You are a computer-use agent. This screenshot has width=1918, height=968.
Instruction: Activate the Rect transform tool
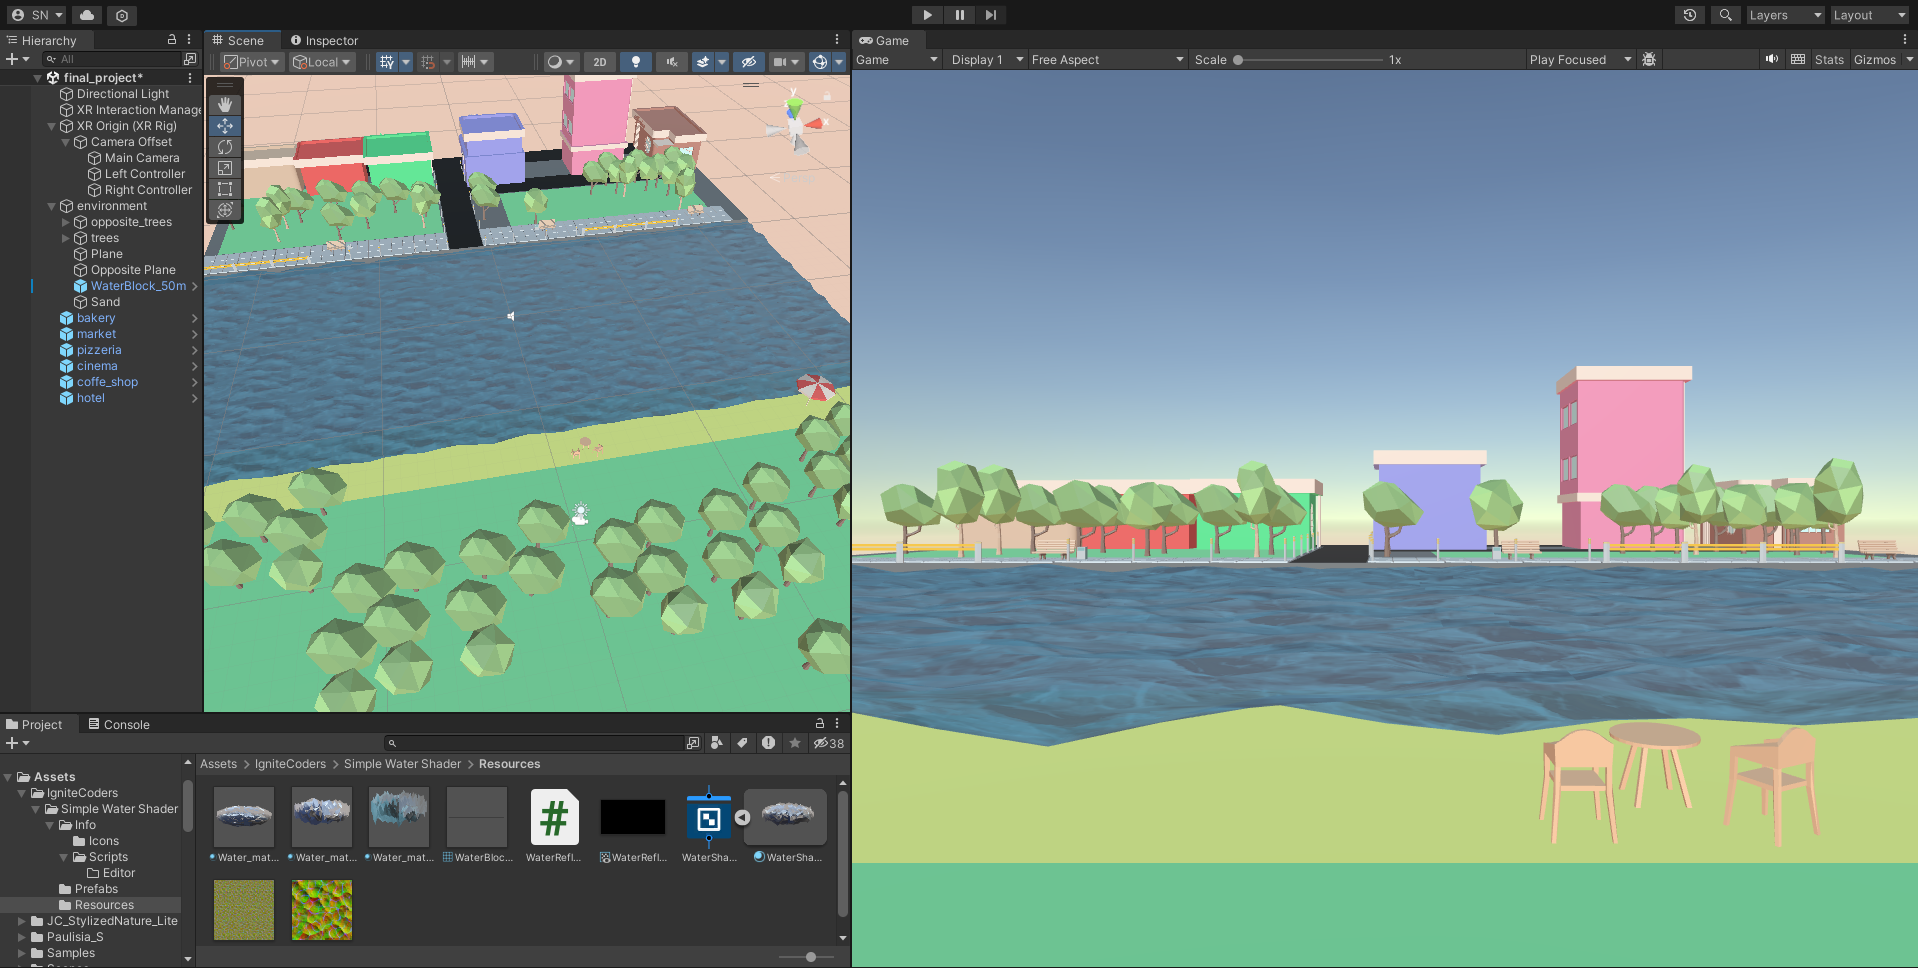coord(225,189)
